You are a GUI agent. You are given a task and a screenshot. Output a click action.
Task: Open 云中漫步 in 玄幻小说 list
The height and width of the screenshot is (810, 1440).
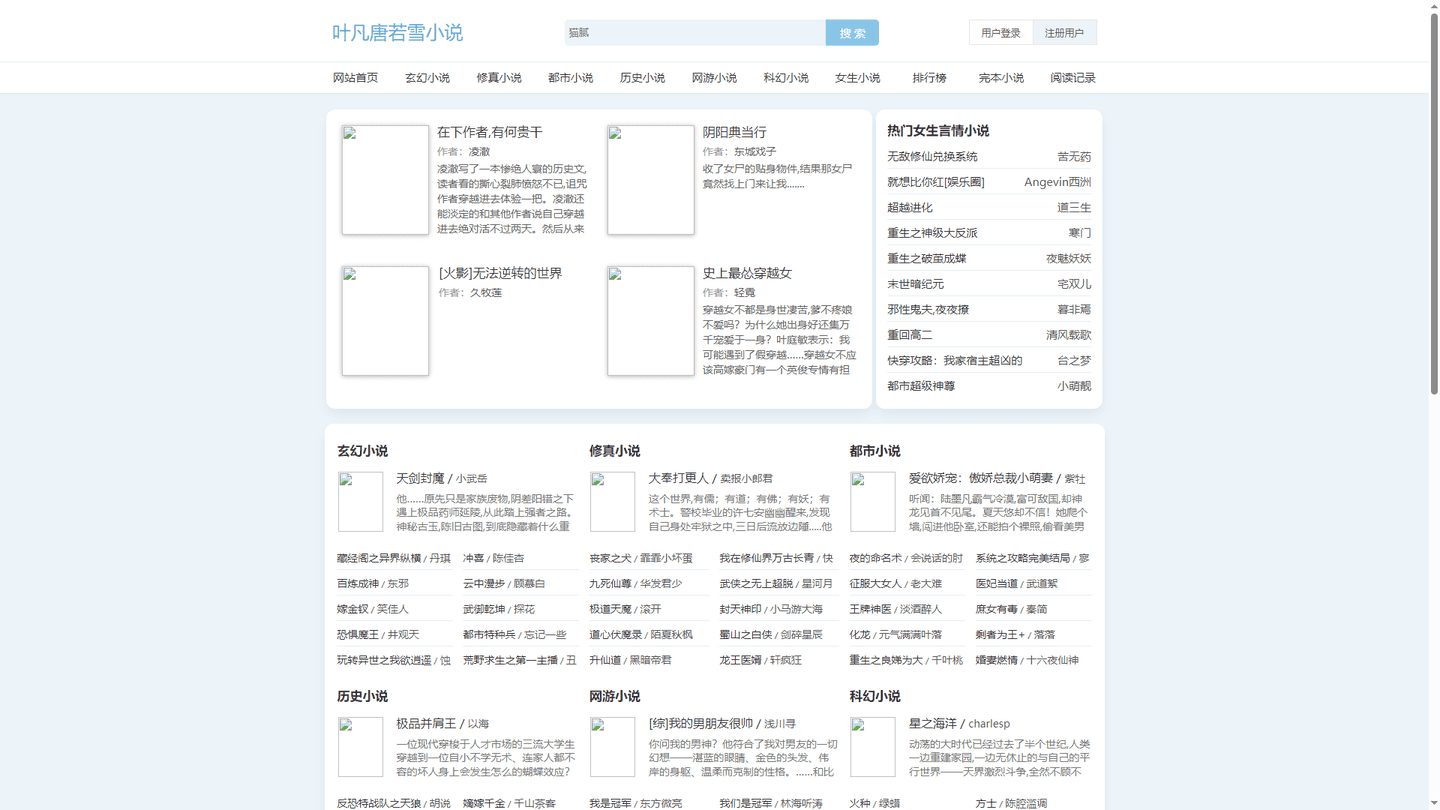click(484, 584)
